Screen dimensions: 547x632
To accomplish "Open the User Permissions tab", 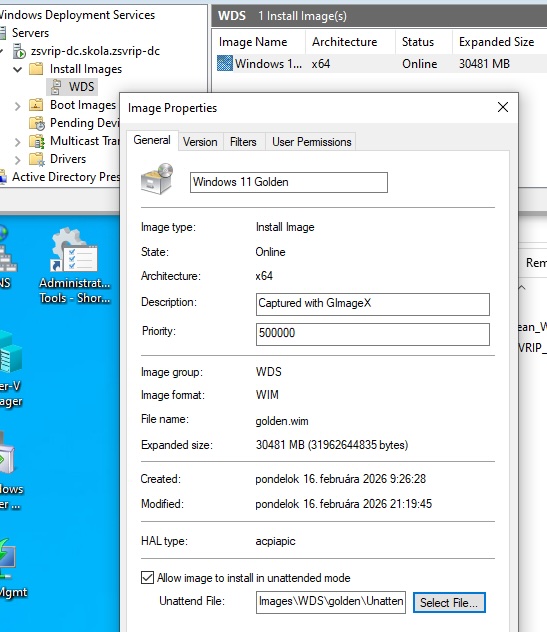I will [x=312, y=142].
